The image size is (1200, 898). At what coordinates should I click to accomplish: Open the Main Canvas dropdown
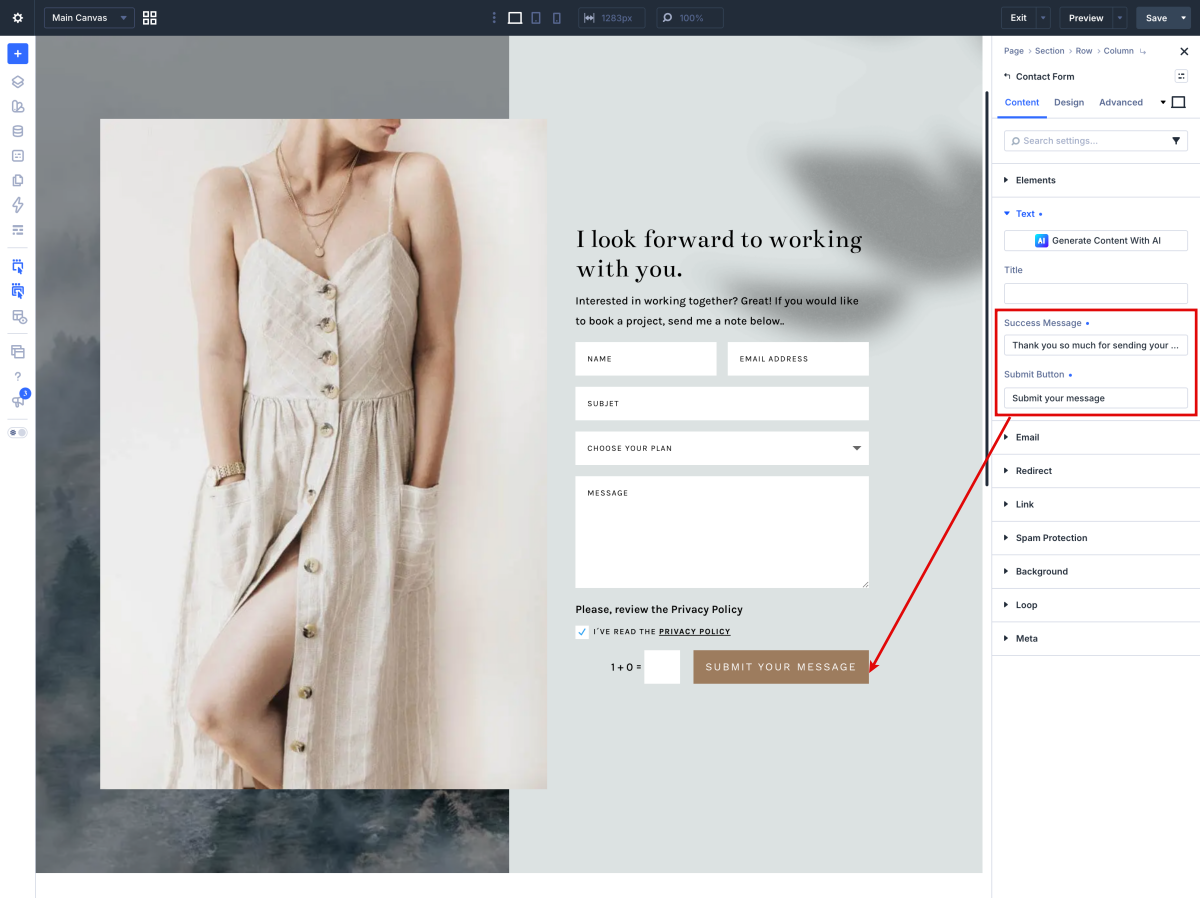(89, 18)
